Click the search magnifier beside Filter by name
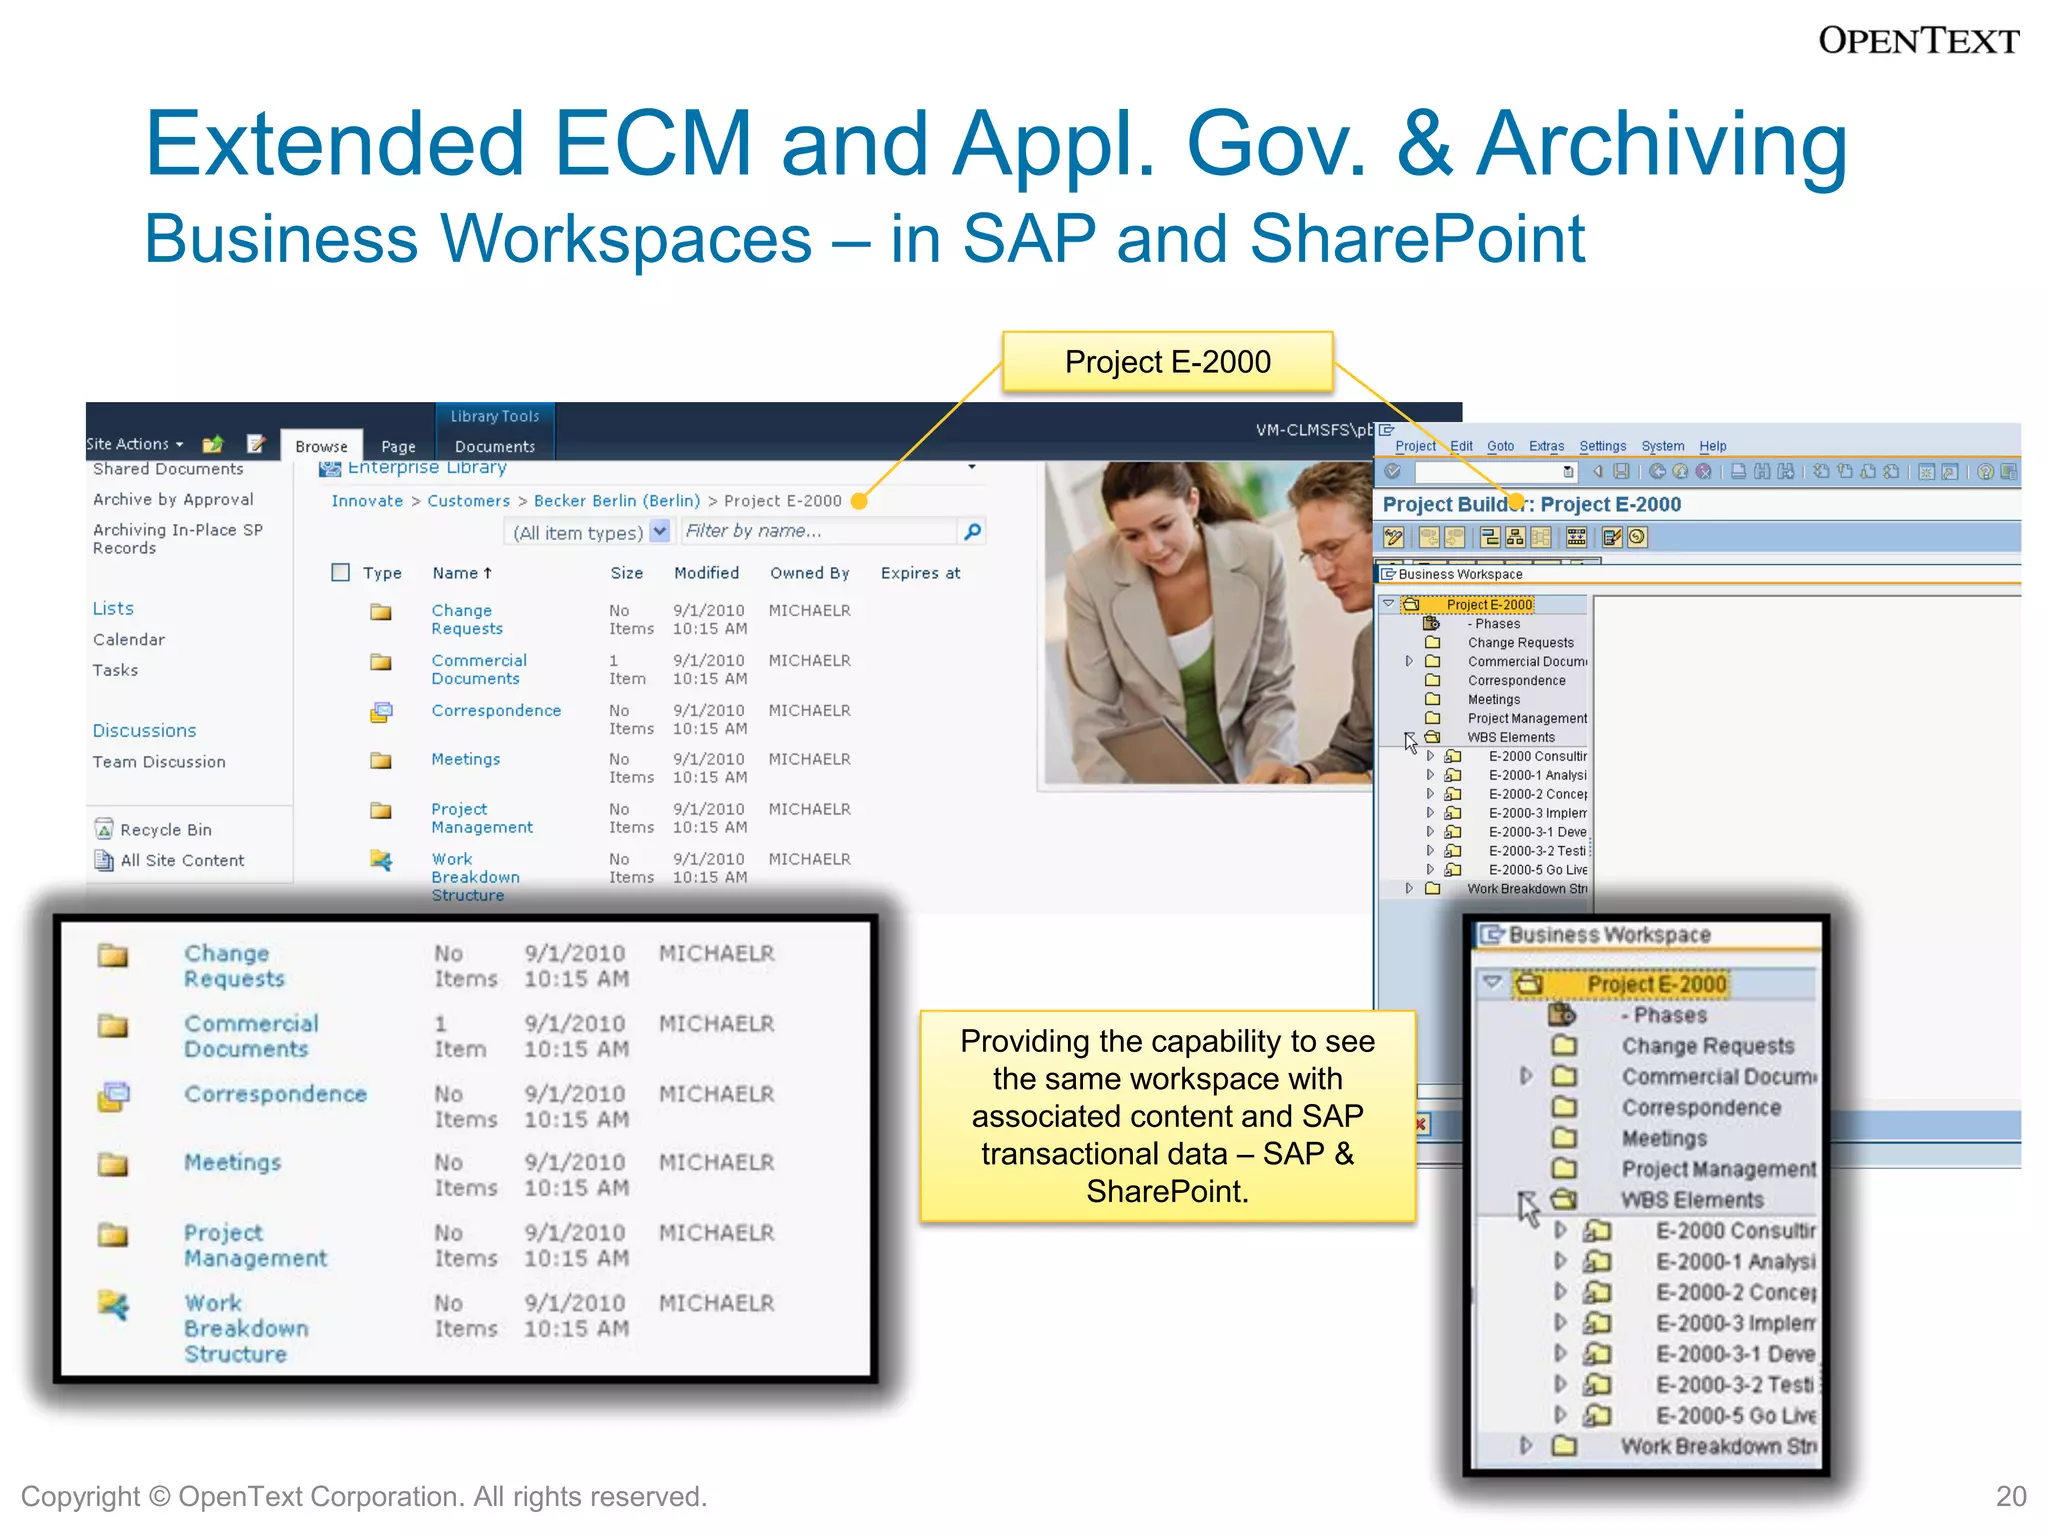This screenshot has height=1536, width=2048. click(x=972, y=531)
